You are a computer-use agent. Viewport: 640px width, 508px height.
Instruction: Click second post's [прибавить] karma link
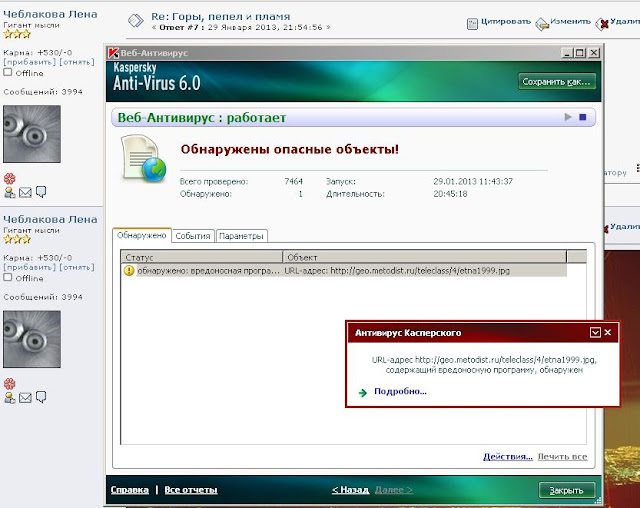29,267
